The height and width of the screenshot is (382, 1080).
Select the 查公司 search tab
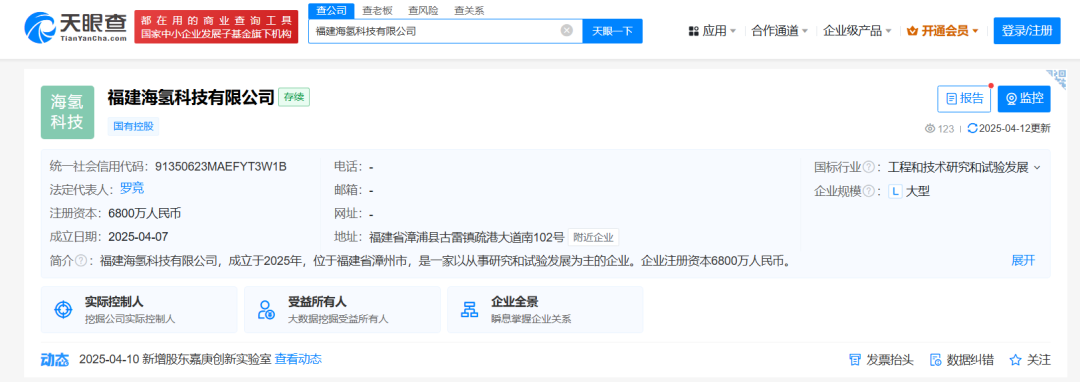(x=331, y=10)
